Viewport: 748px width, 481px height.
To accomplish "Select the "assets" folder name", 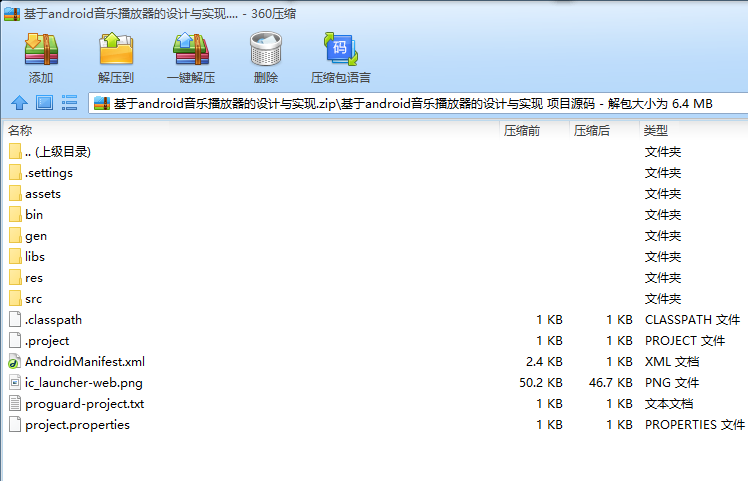I will tap(43, 194).
